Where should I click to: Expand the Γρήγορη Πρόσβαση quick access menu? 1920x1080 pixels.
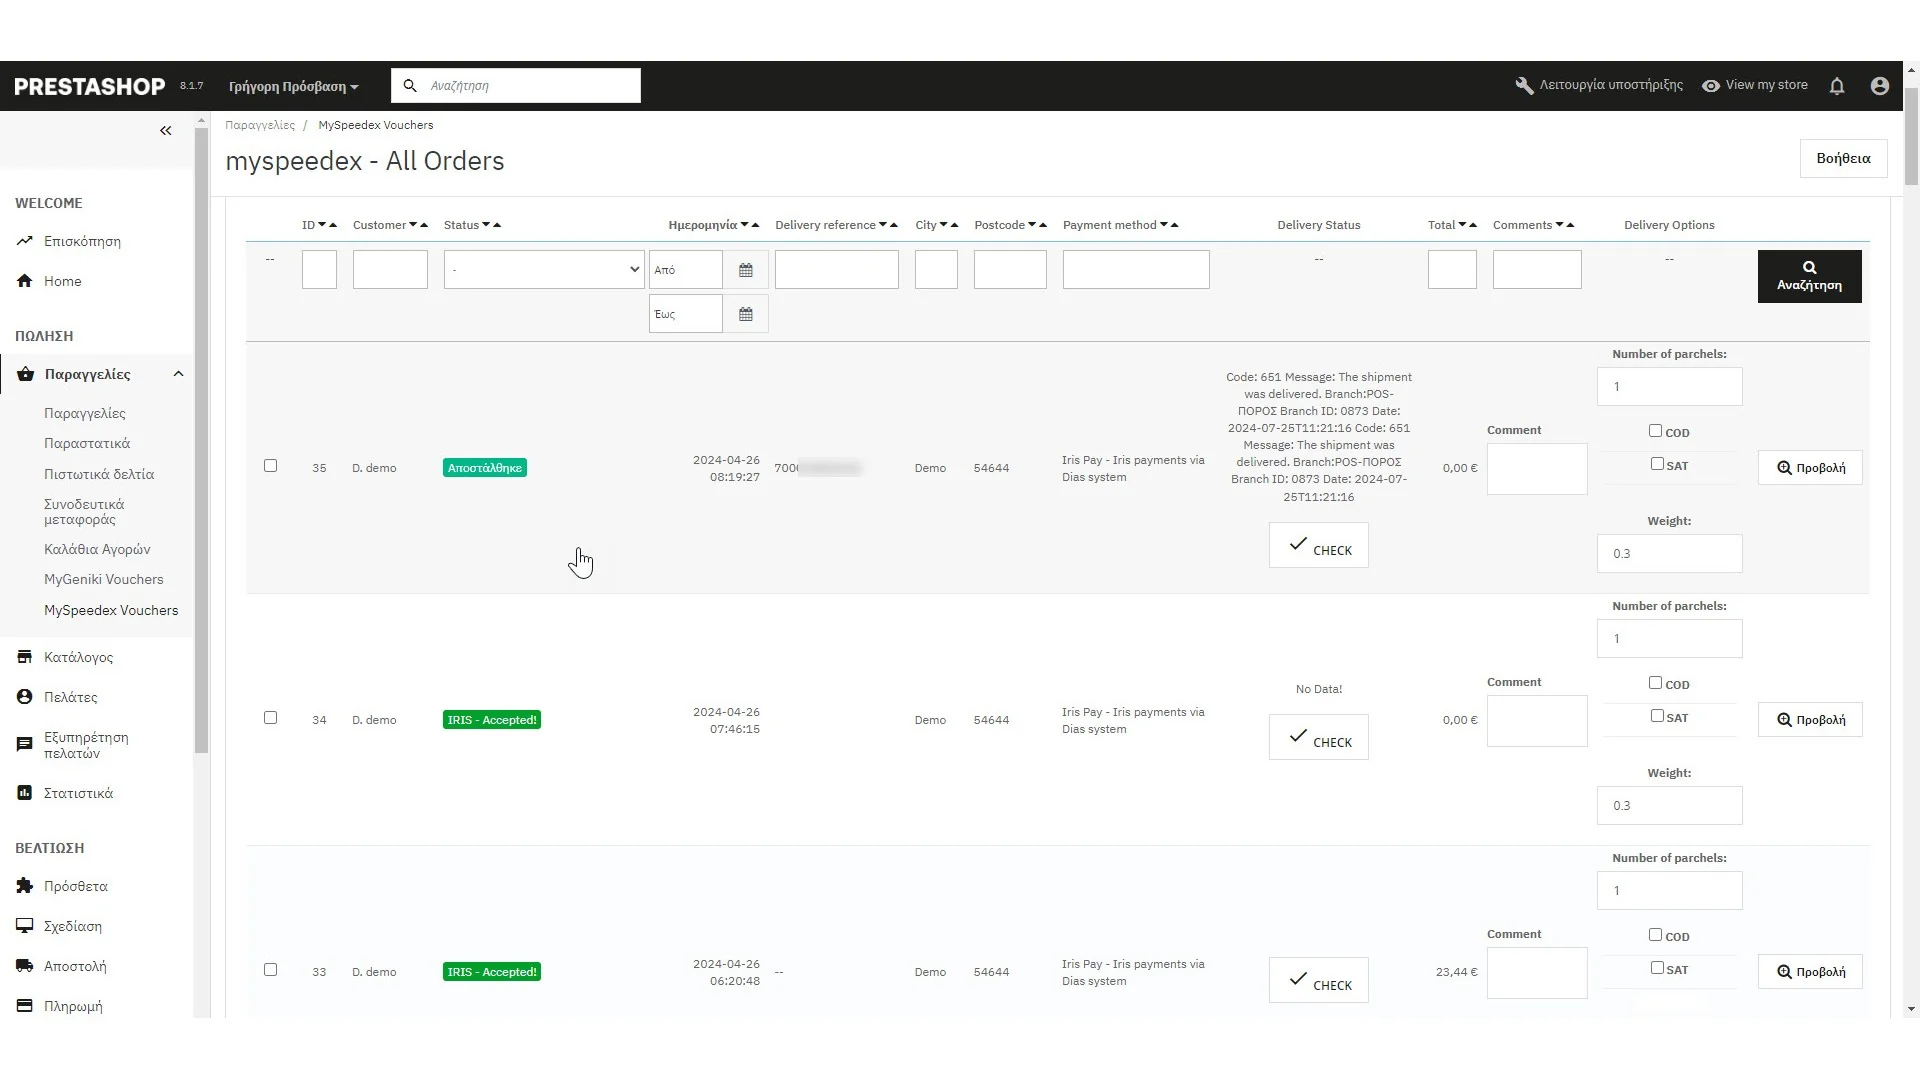point(293,87)
